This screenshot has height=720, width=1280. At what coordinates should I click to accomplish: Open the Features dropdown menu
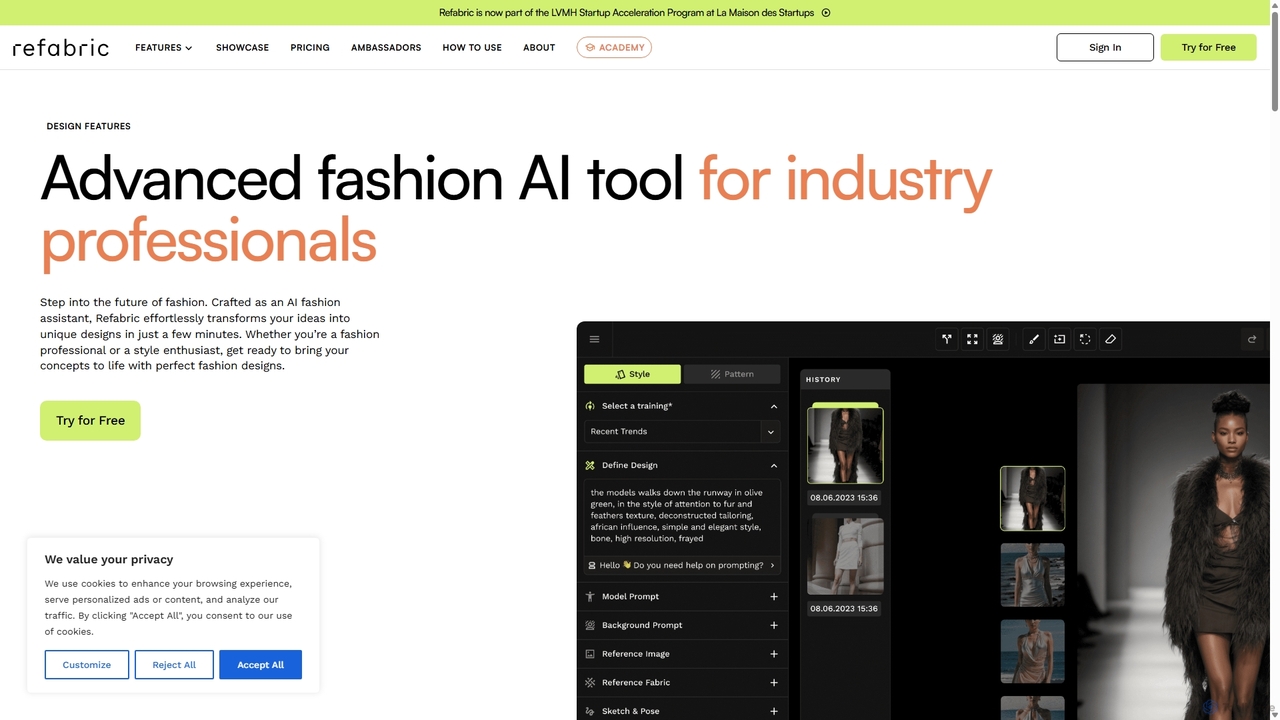tap(164, 47)
